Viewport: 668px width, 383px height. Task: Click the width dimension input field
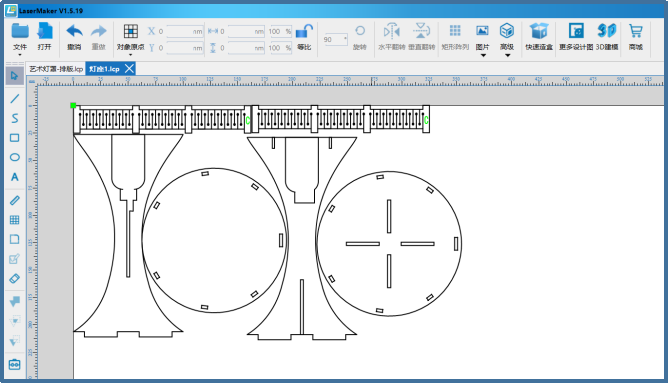246,31
